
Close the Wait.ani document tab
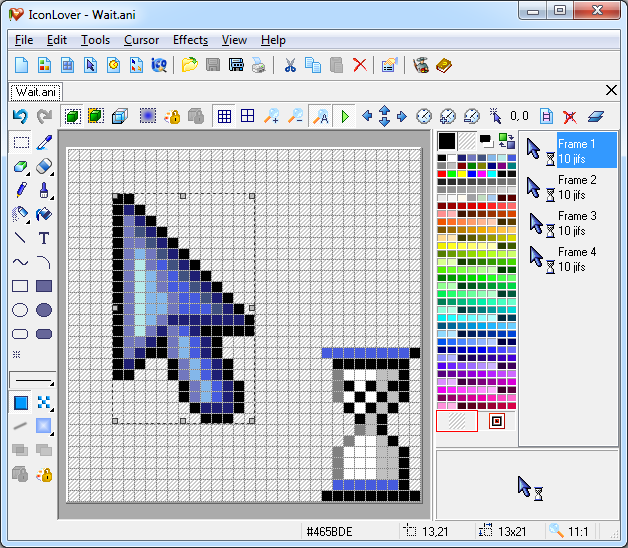[611, 90]
